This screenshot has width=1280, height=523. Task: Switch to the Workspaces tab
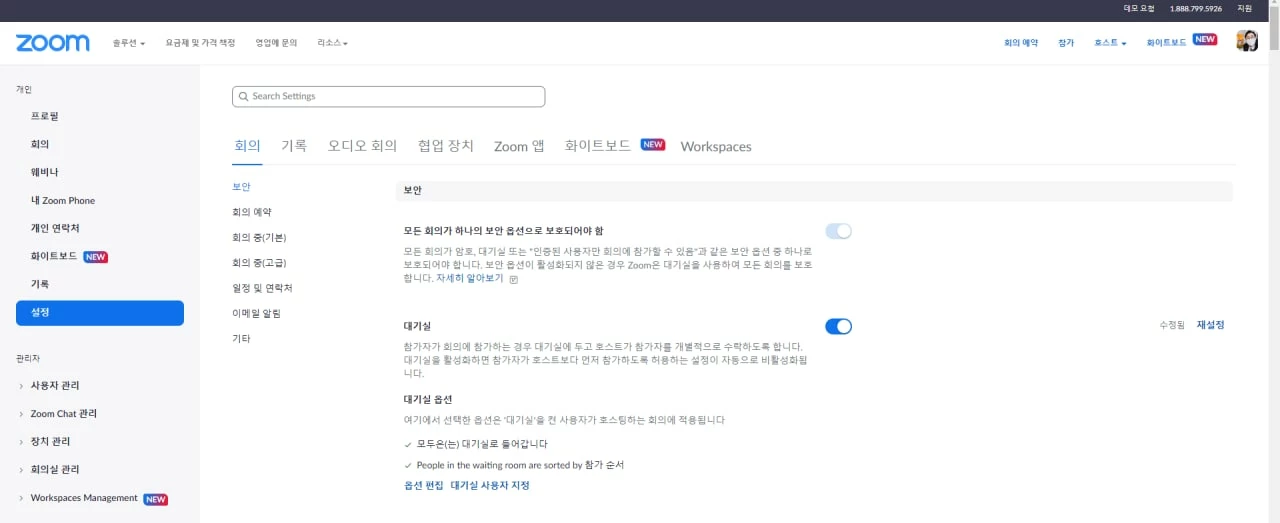716,146
